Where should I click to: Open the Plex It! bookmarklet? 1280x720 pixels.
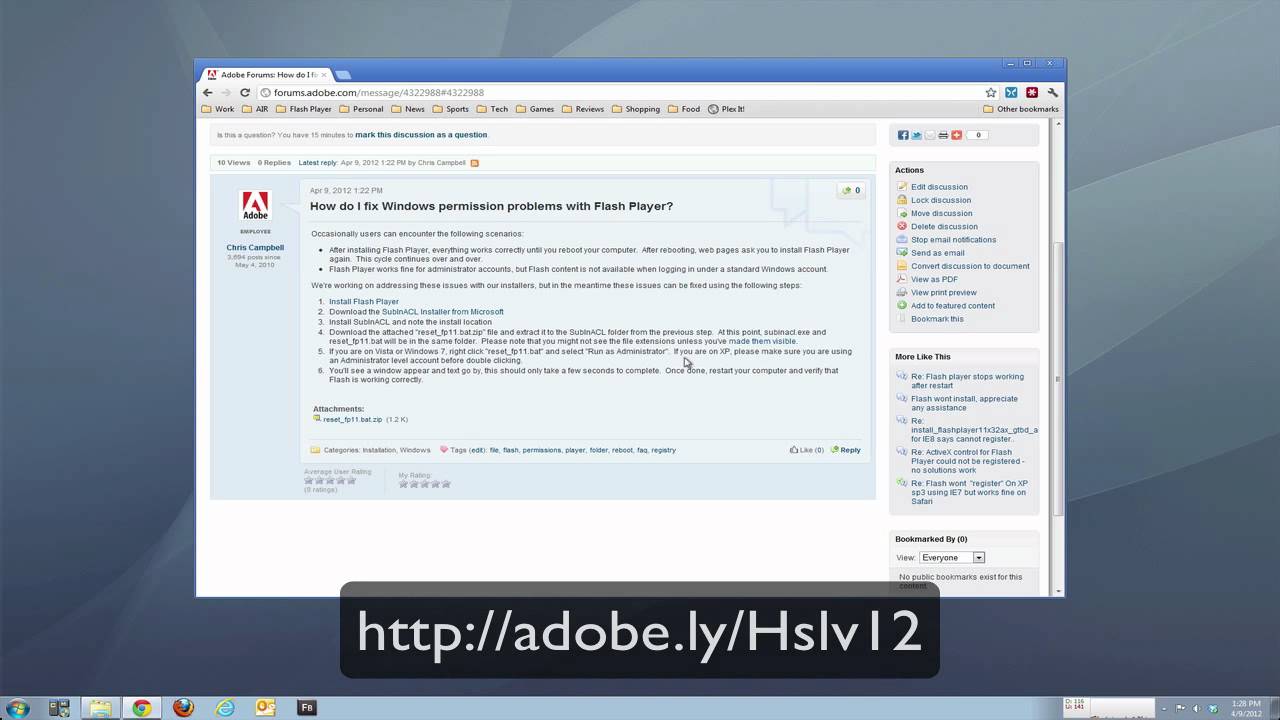pyautogui.click(x=727, y=109)
